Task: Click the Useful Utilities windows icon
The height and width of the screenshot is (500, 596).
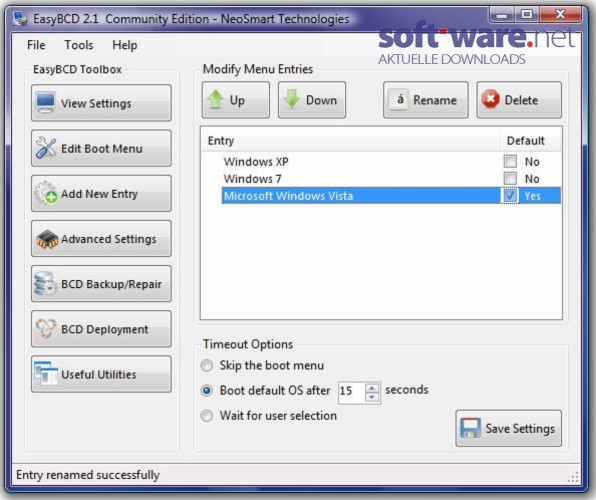Action: (46, 373)
